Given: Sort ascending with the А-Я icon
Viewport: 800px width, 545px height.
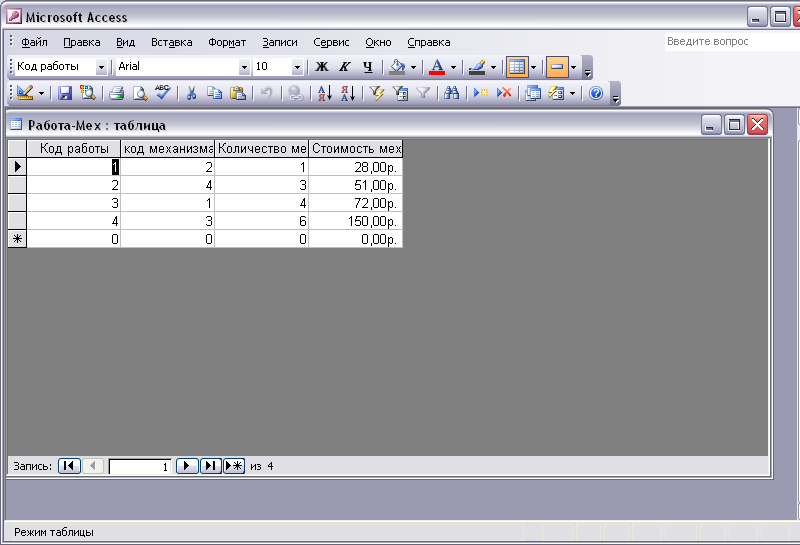Looking at the screenshot, I should click(324, 93).
